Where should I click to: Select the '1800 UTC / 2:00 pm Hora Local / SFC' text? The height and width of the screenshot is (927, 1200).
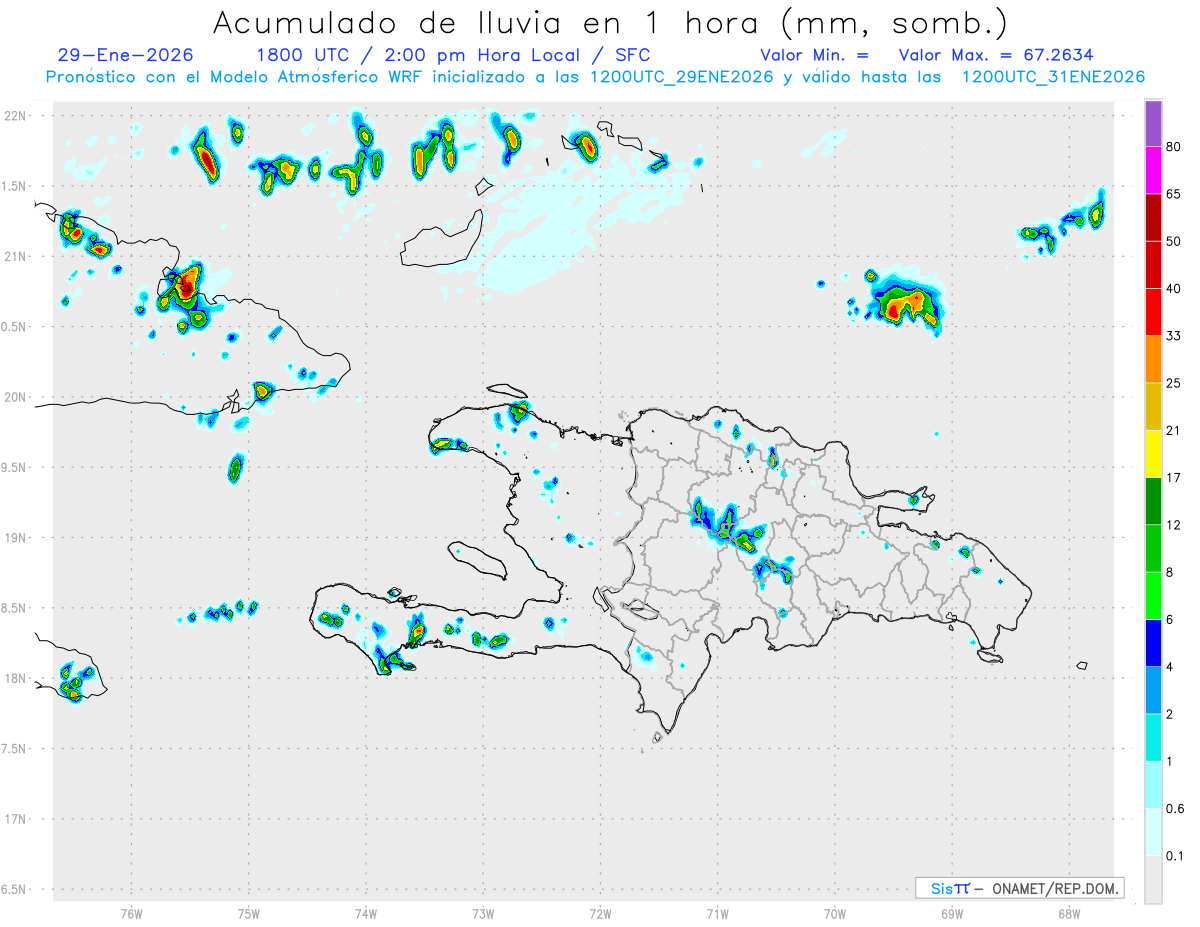[x=453, y=54]
